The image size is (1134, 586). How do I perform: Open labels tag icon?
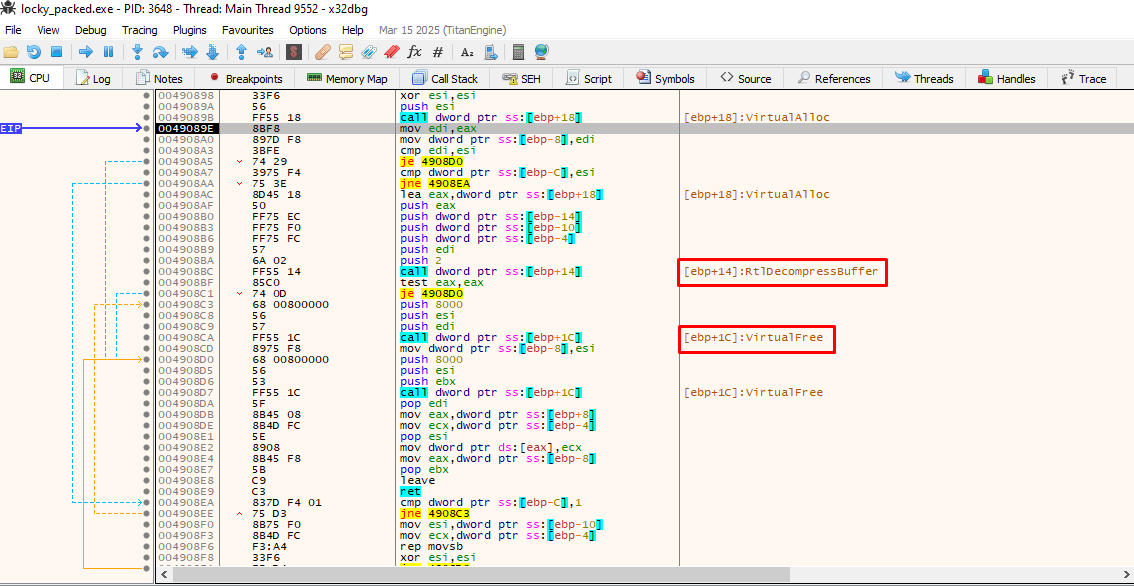point(369,52)
